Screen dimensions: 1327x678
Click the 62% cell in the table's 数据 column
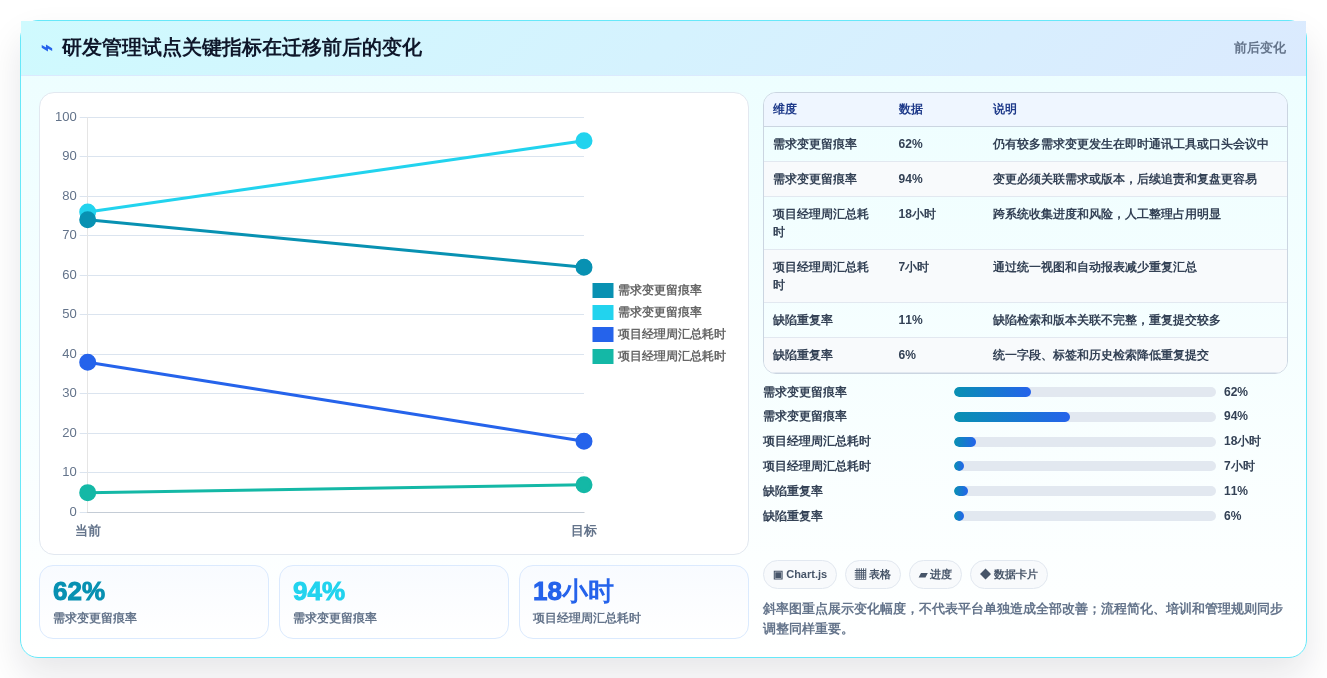pyautogui.click(x=911, y=144)
